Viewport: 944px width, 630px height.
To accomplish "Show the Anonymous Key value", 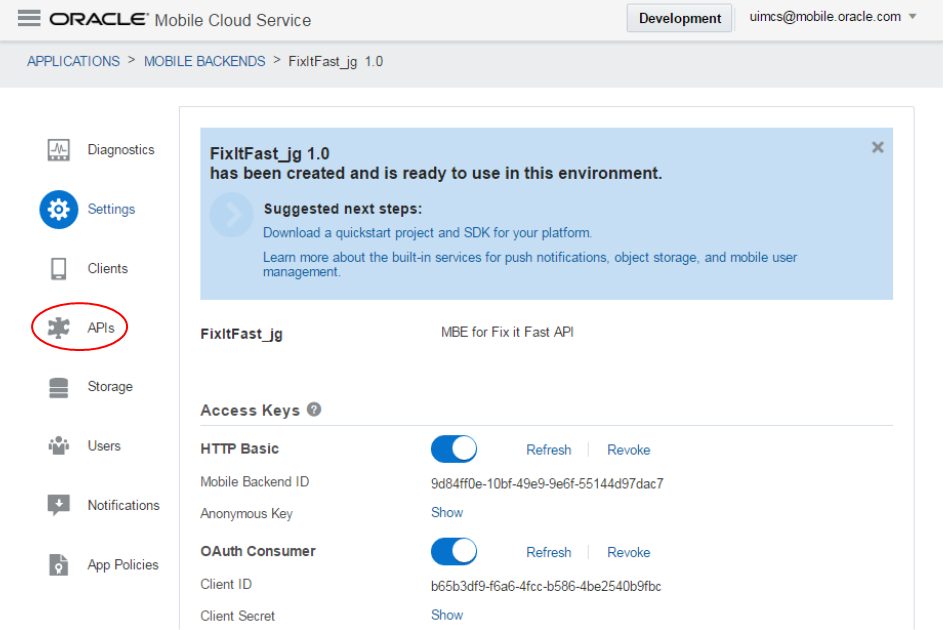I will click(447, 512).
